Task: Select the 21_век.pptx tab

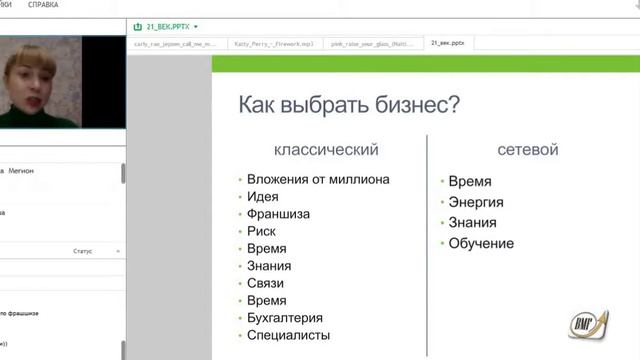Action: coord(448,43)
